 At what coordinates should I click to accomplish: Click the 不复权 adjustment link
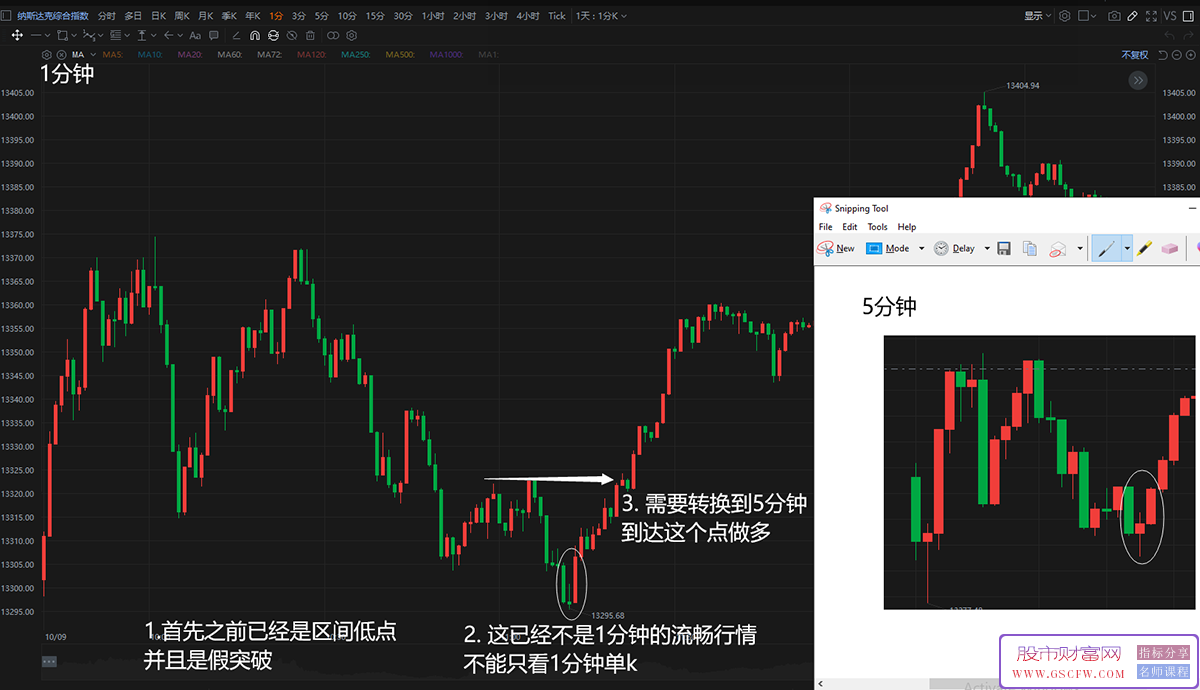coord(1135,54)
